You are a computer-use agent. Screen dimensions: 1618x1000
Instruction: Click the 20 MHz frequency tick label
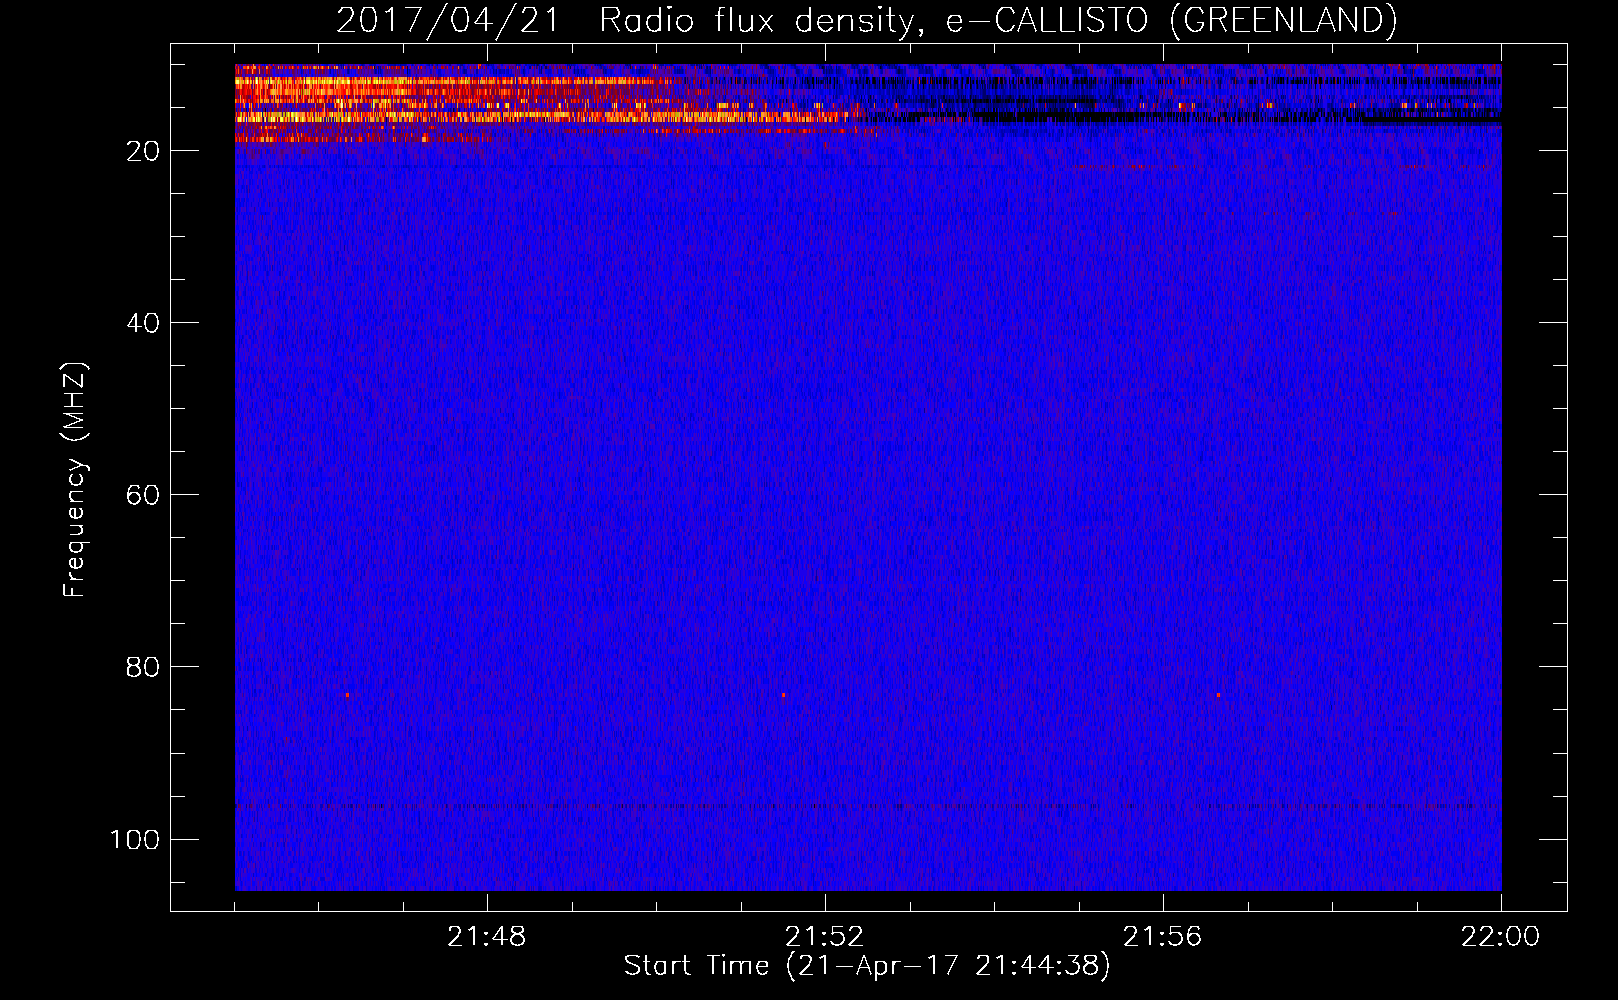tap(143, 151)
